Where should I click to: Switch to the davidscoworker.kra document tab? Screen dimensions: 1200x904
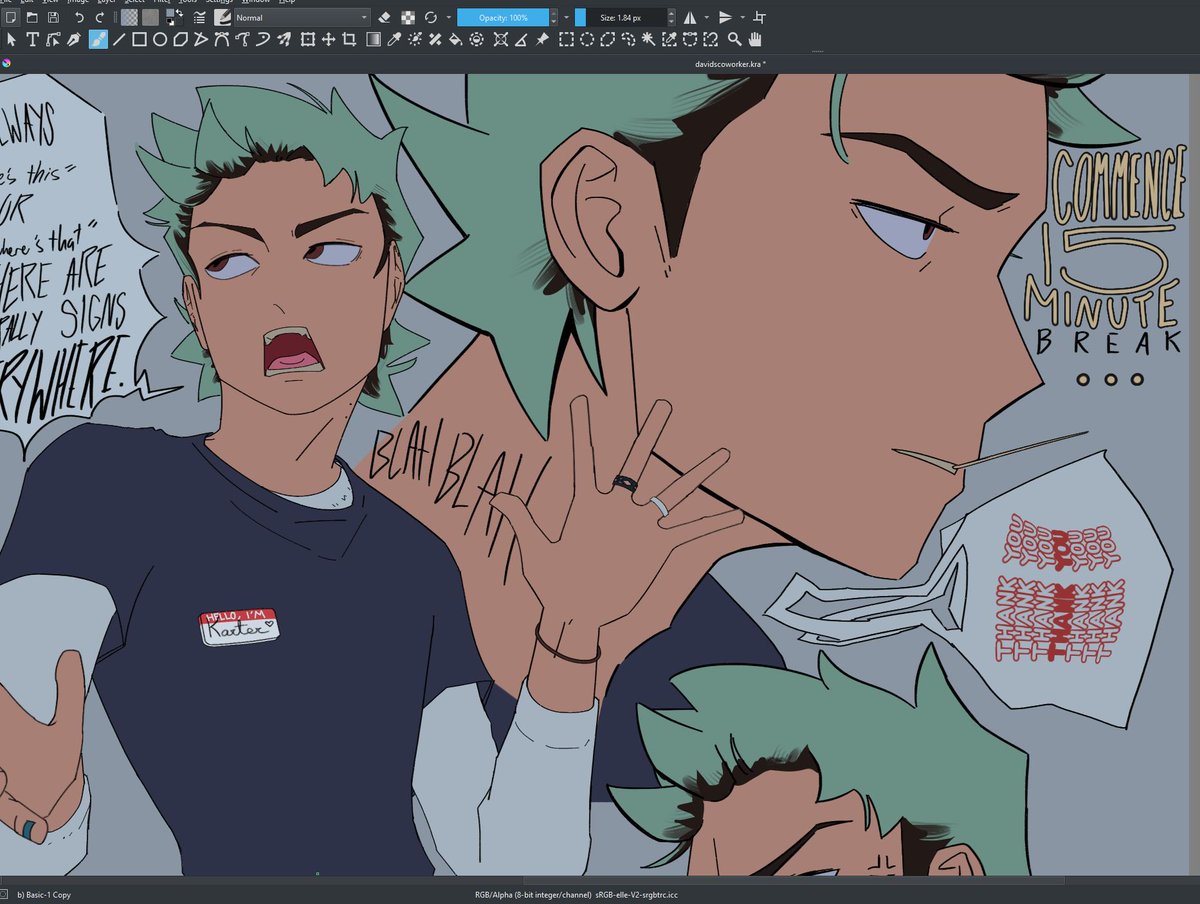731,63
